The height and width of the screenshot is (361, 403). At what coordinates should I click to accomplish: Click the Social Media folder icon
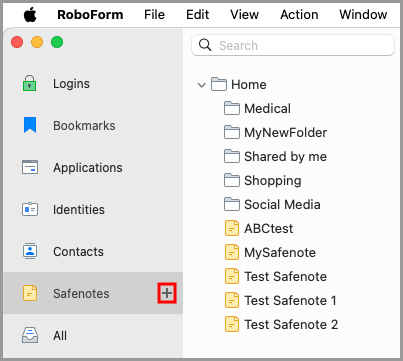pos(232,204)
